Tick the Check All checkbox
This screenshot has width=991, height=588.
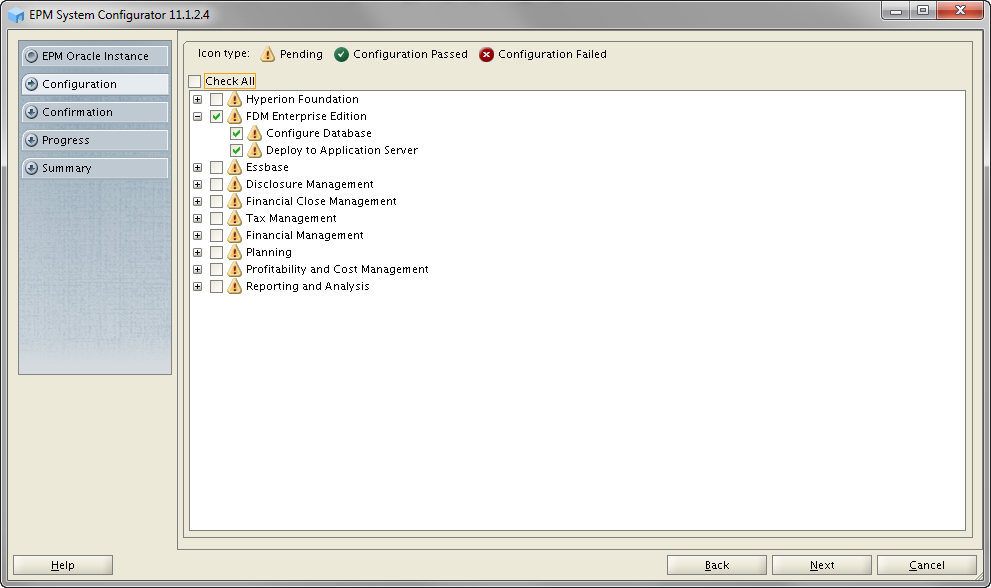(x=195, y=82)
